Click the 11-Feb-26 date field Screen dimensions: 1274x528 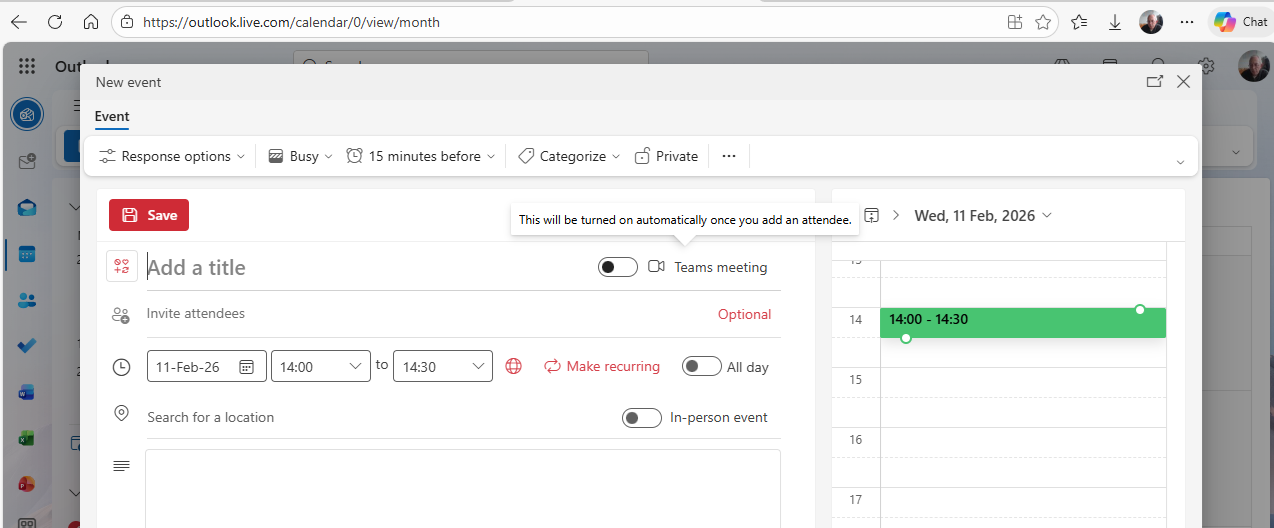pos(207,367)
